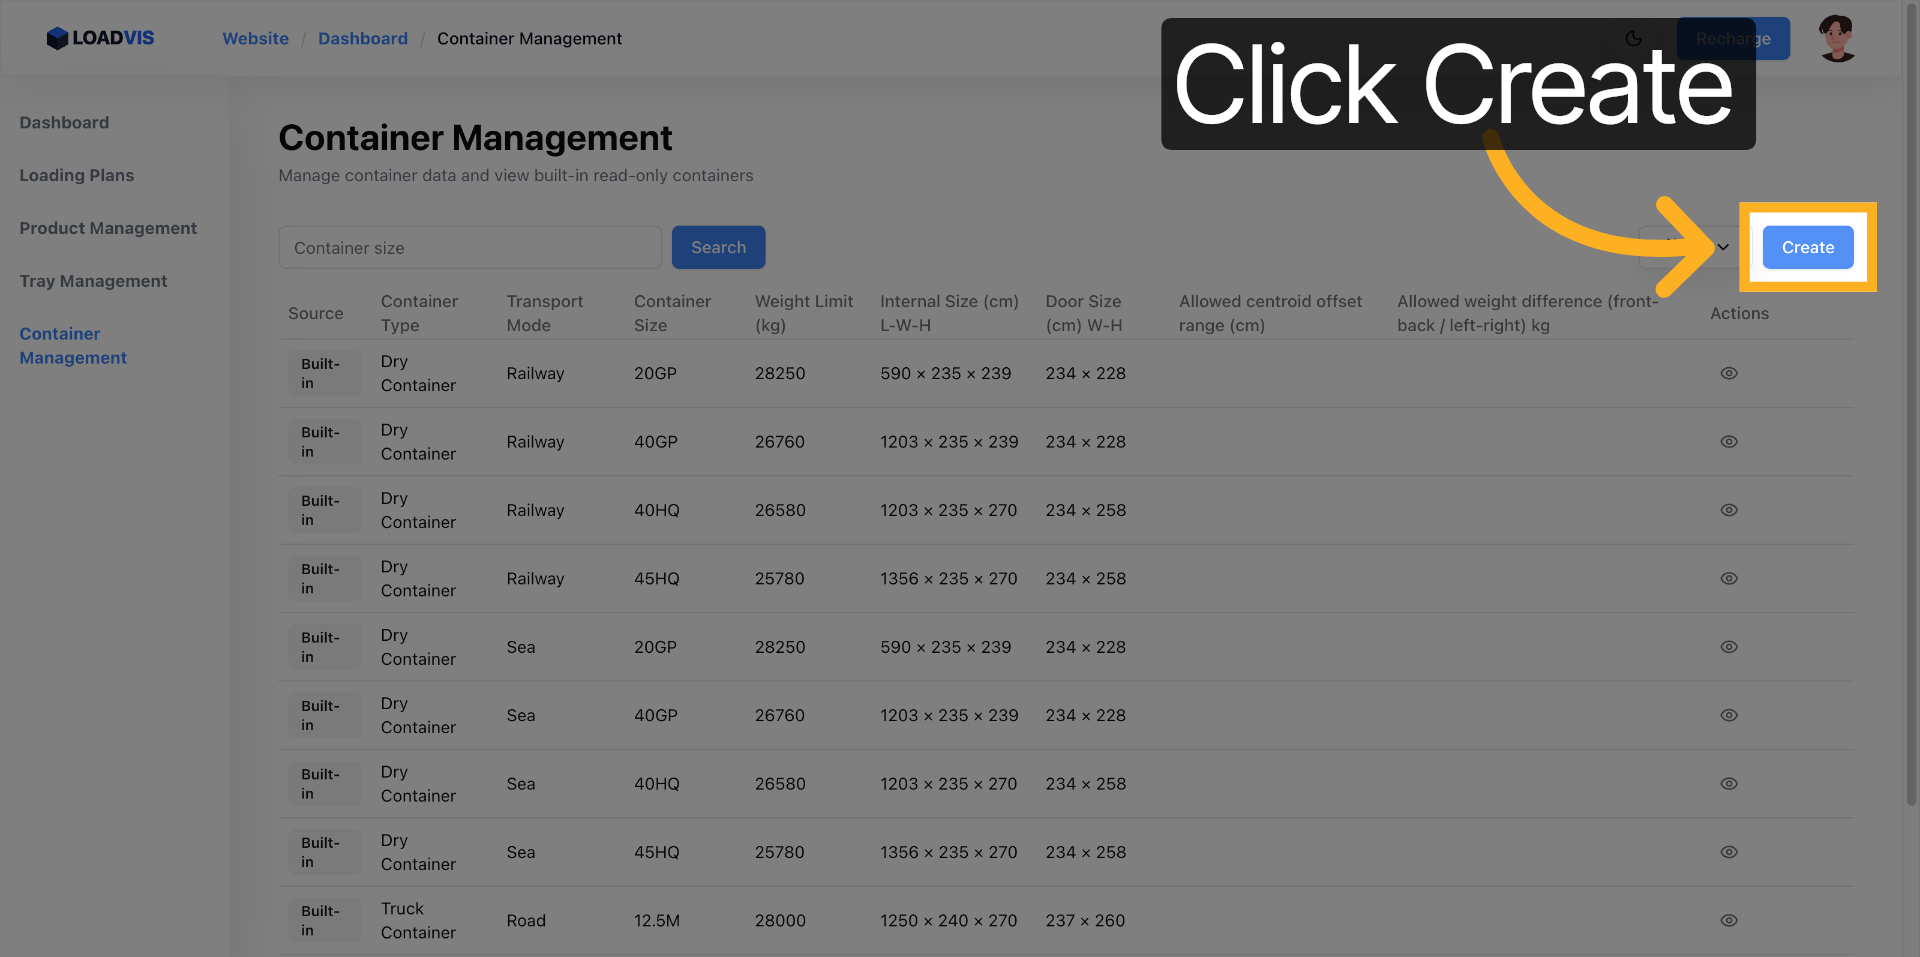Open Tray Management from sidebar
Image resolution: width=1920 pixels, height=957 pixels.
point(93,281)
